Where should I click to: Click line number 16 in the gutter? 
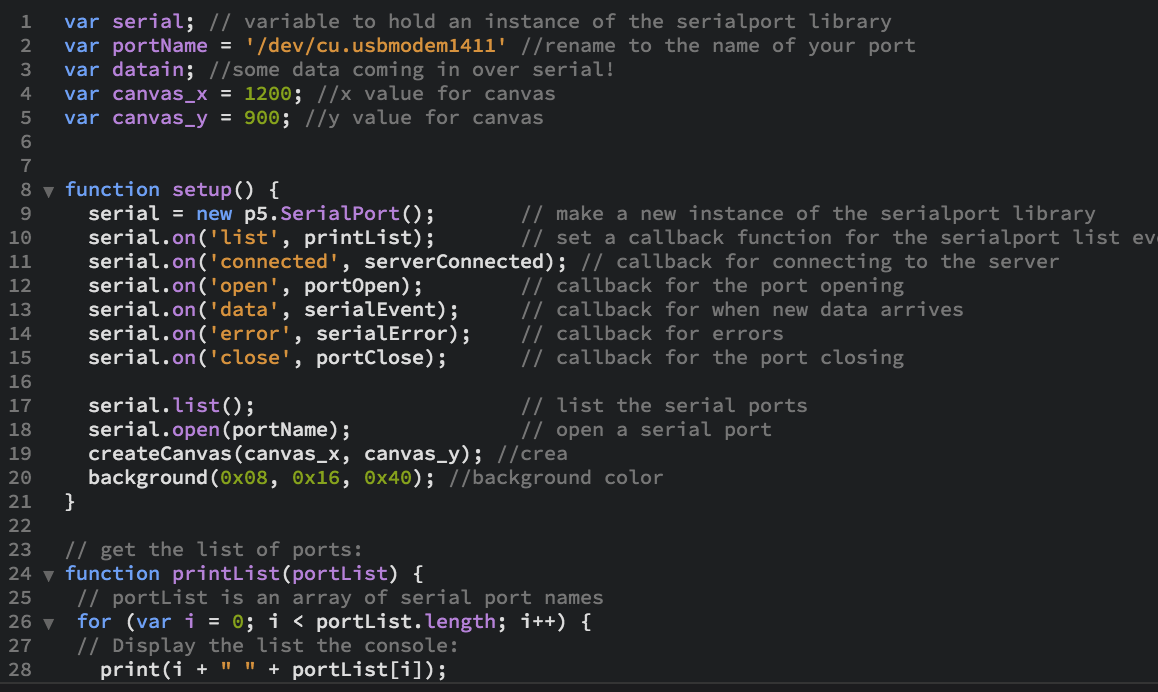pos(20,381)
